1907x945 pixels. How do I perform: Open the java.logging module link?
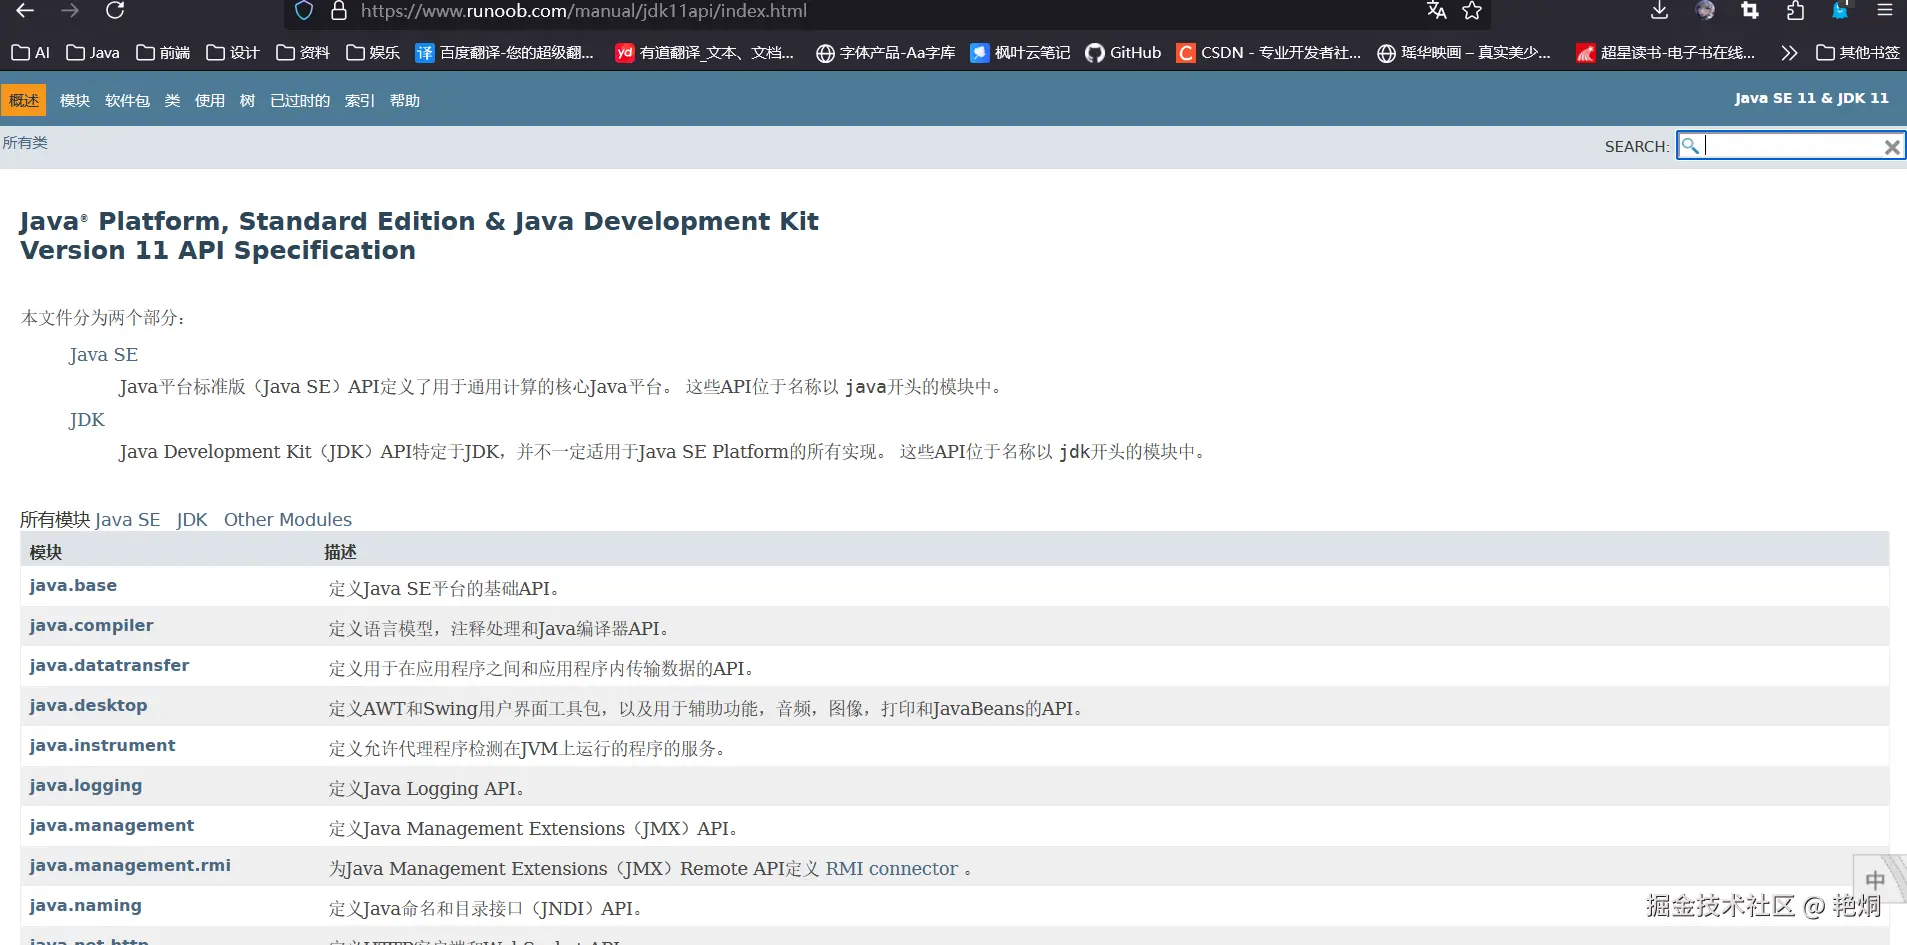[x=86, y=786]
